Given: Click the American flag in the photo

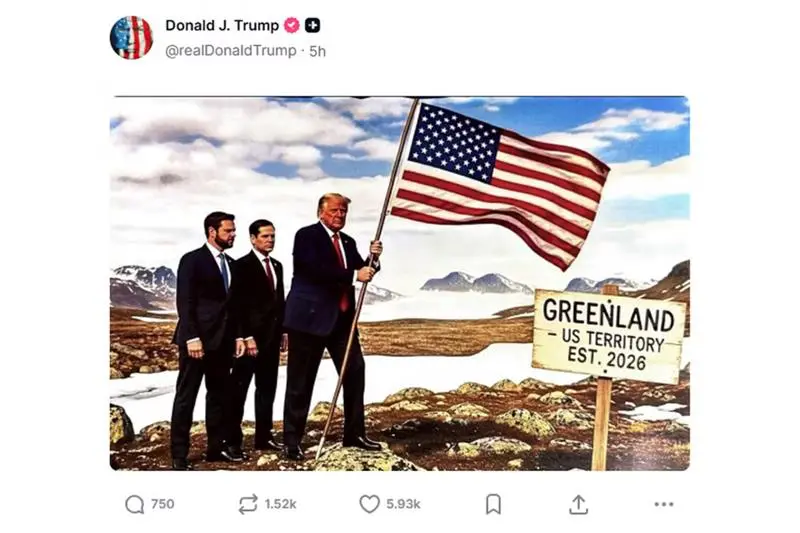Looking at the screenshot, I should point(500,184).
